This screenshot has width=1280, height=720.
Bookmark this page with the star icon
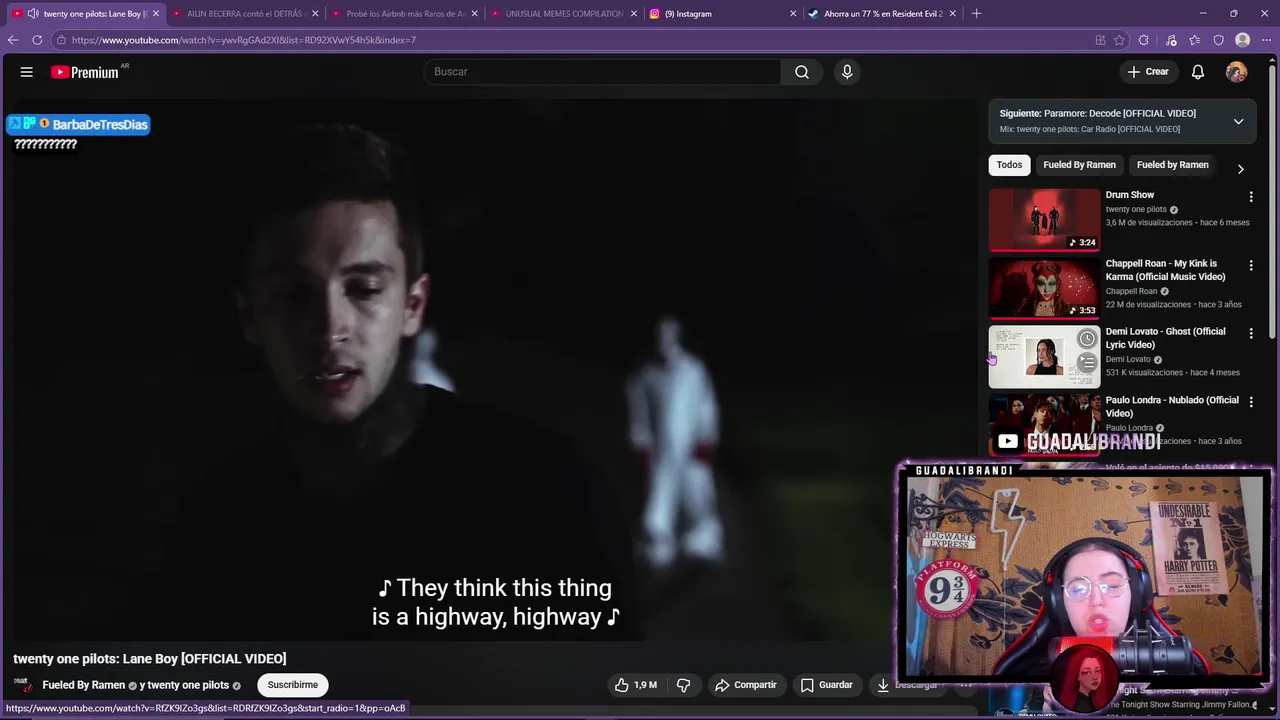1119,40
